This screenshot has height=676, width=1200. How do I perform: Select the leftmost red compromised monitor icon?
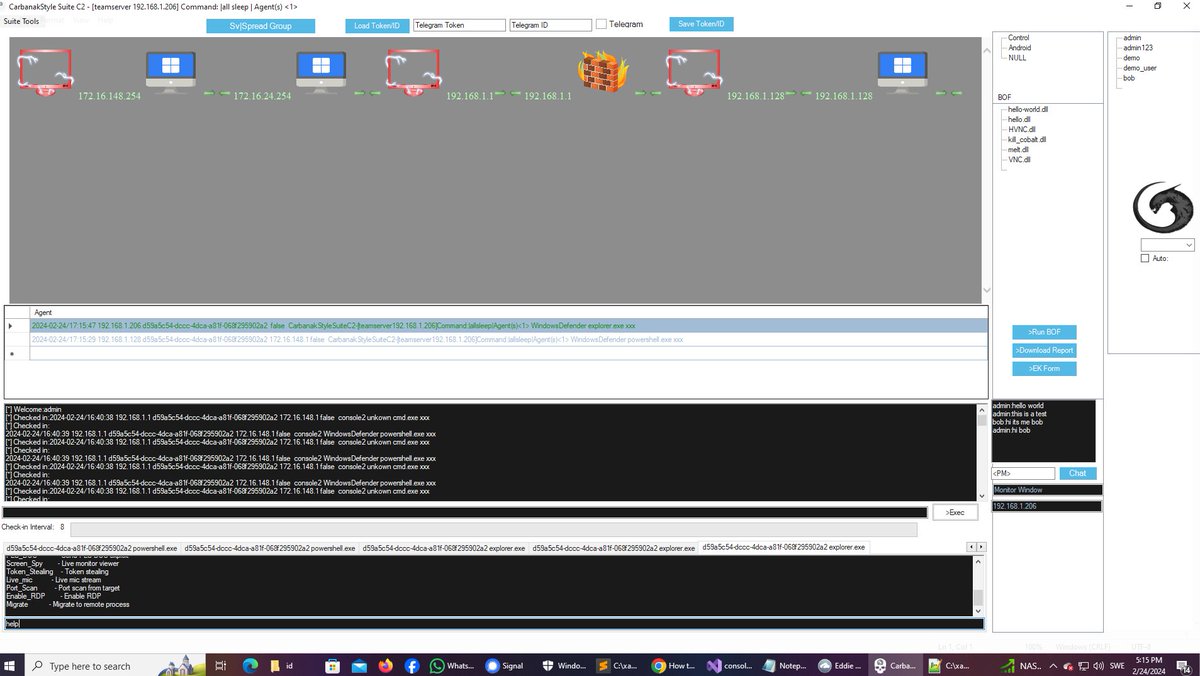point(45,74)
